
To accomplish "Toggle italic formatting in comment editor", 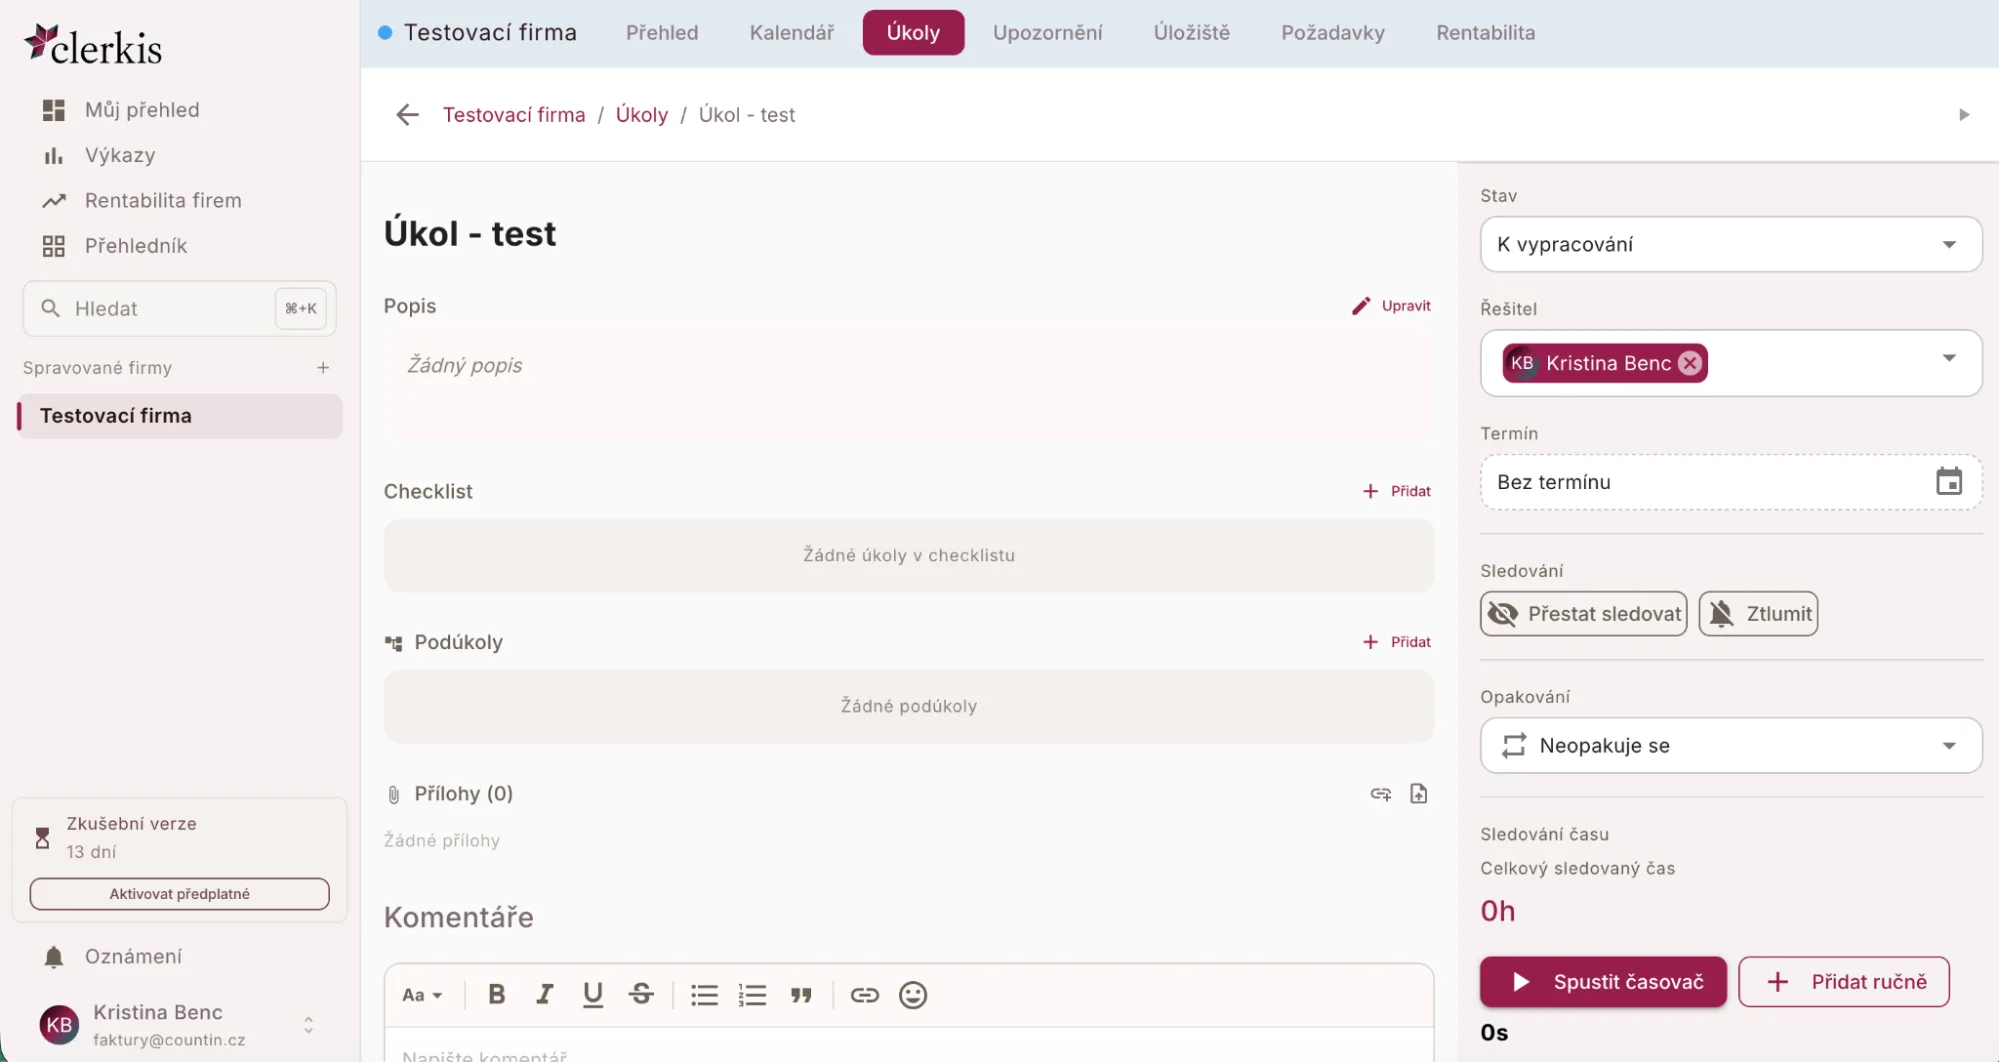I will pyautogui.click(x=544, y=994).
